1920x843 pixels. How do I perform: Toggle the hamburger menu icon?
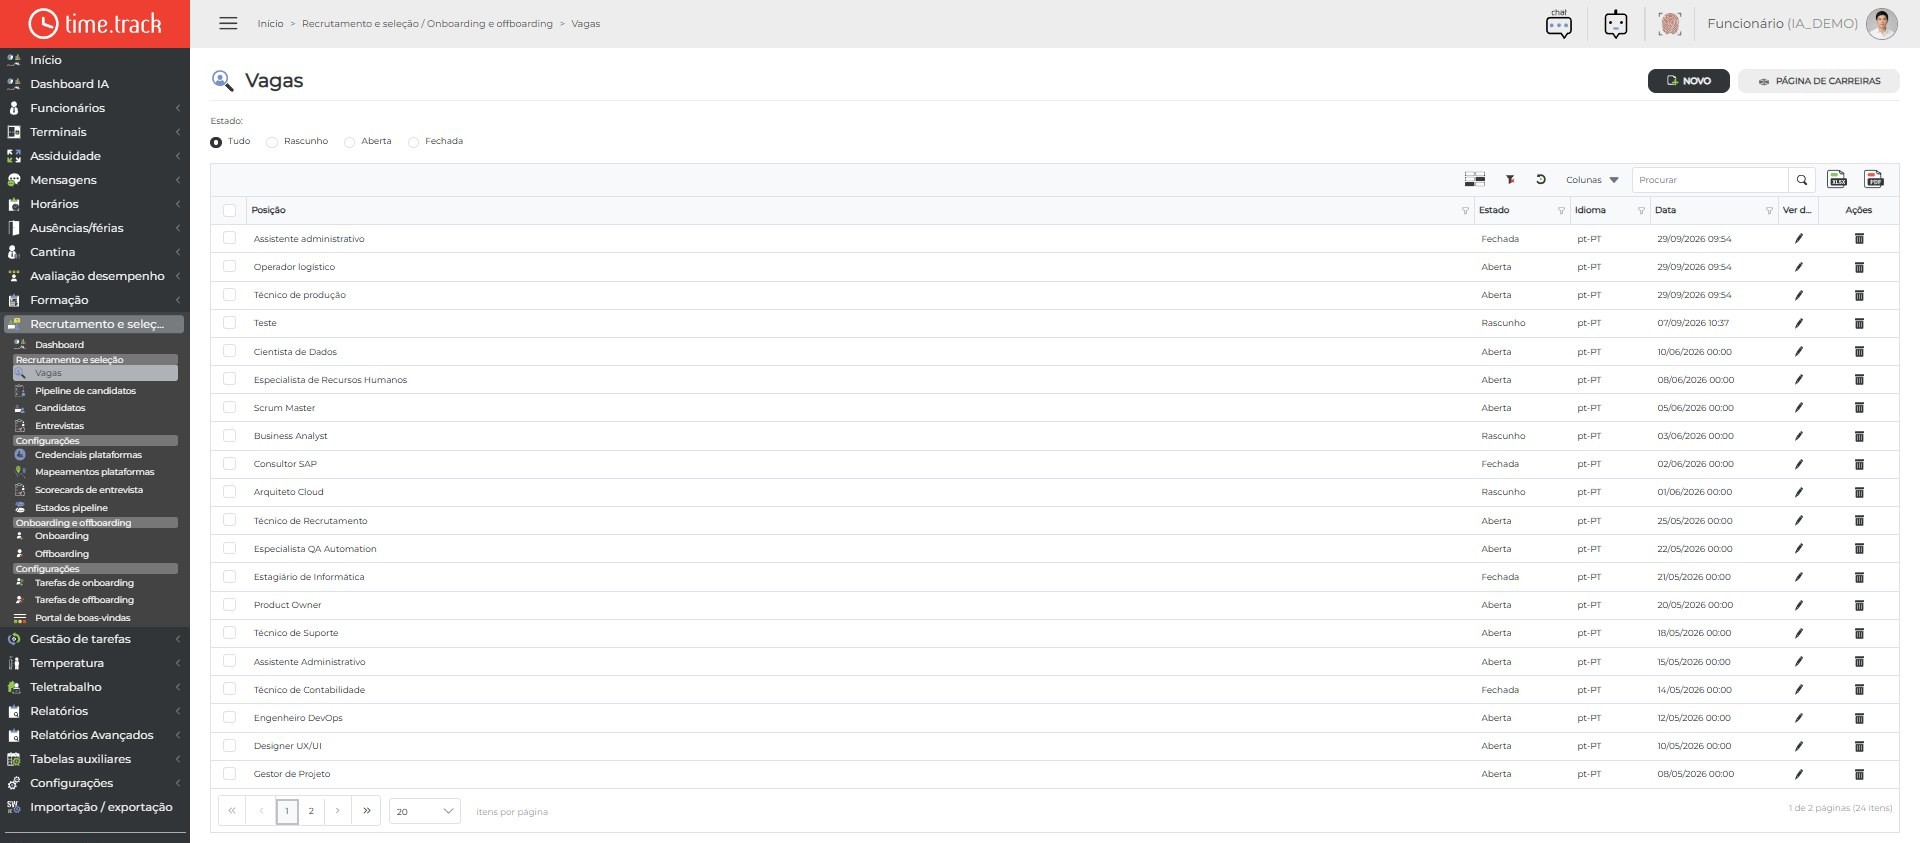coord(228,23)
